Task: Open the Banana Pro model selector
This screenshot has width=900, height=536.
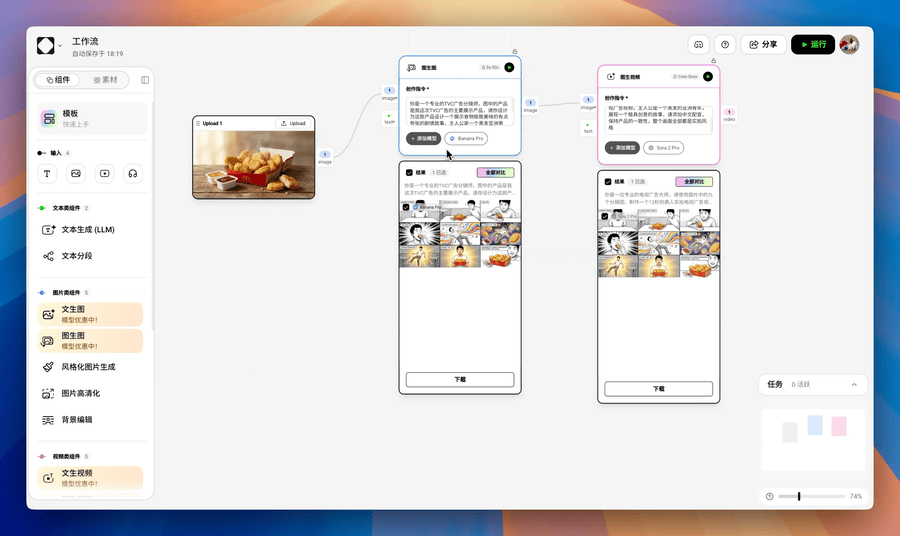Action: tap(466, 138)
